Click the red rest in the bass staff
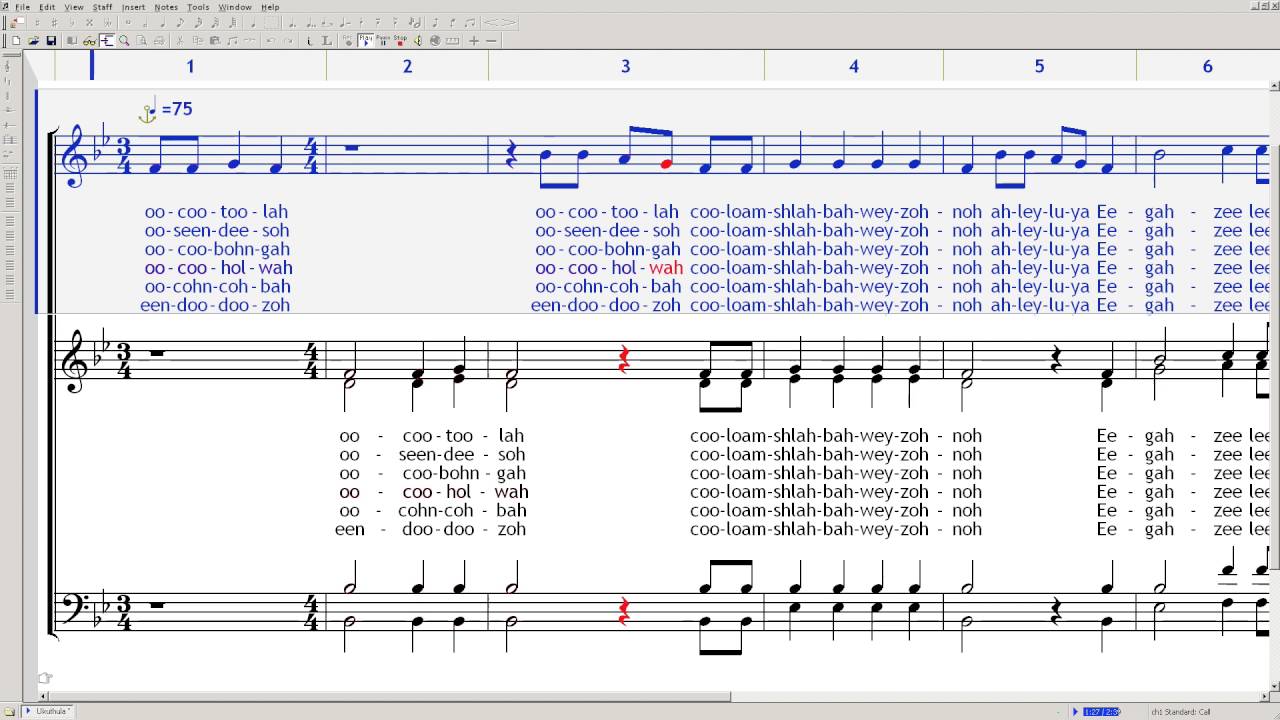The width and height of the screenshot is (1280, 720). (x=624, y=611)
